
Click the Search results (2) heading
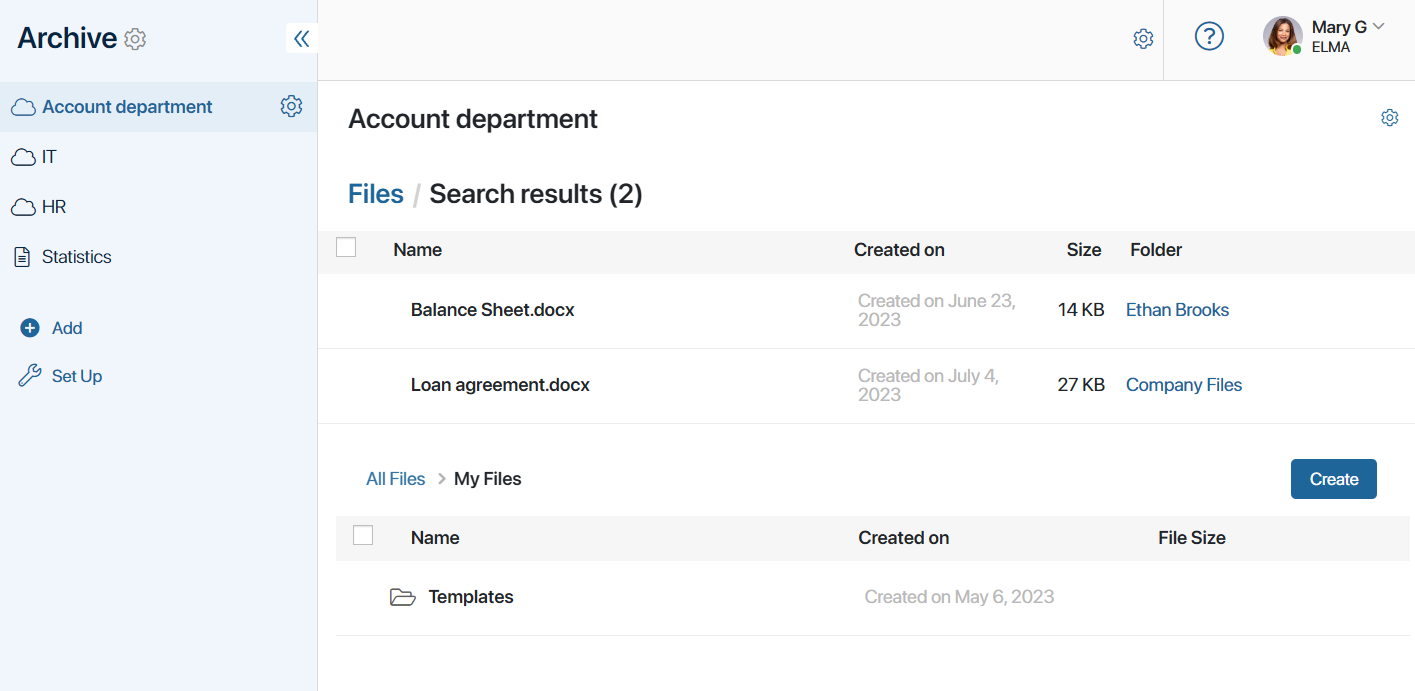coord(536,194)
